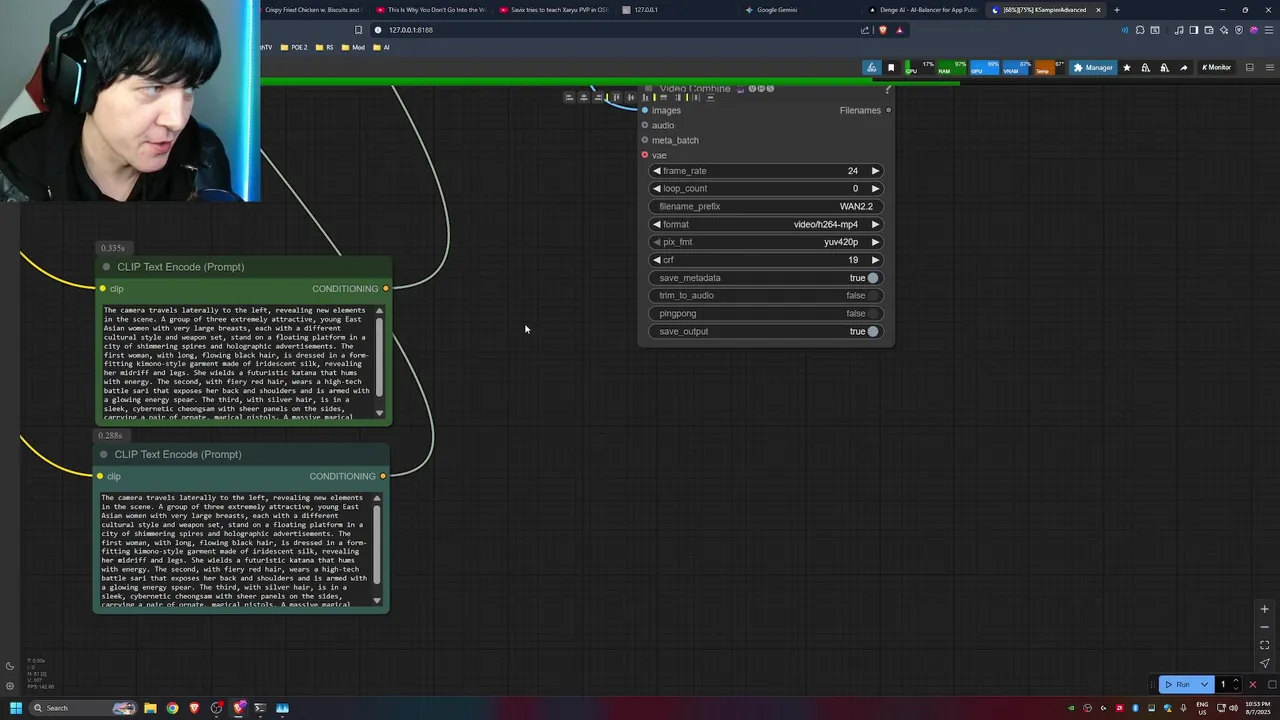Open the pix_fmt dropdown yuv420p
This screenshot has height=720, width=1280.
pyautogui.click(x=766, y=242)
